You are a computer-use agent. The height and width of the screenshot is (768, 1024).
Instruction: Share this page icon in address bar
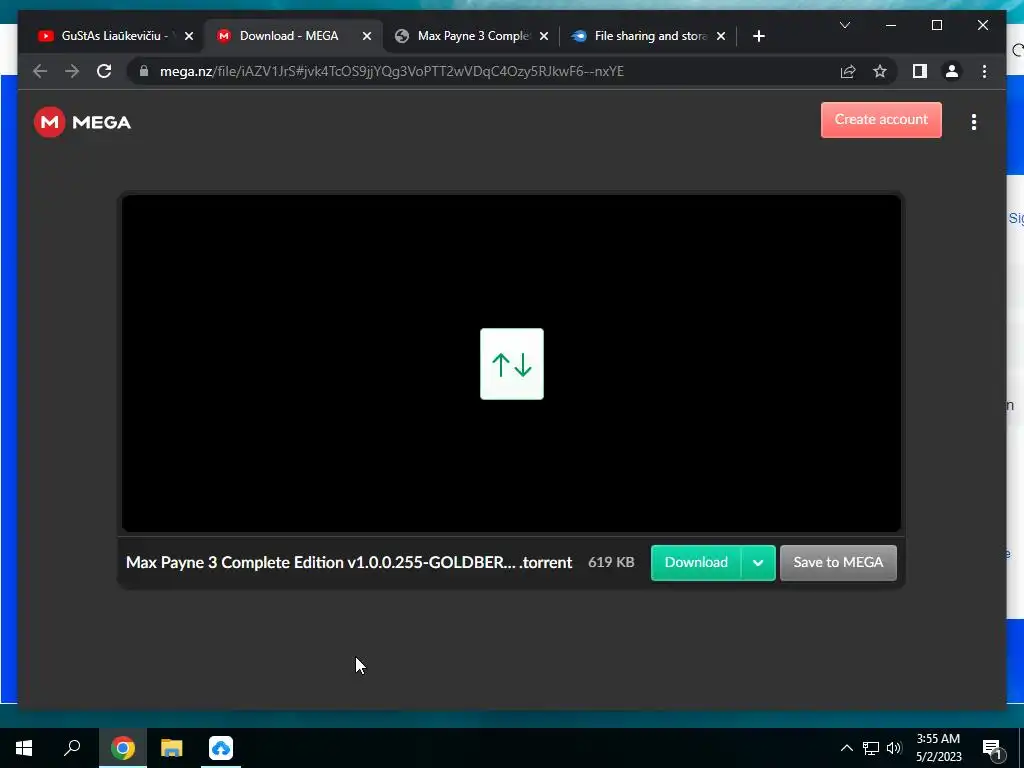848,71
